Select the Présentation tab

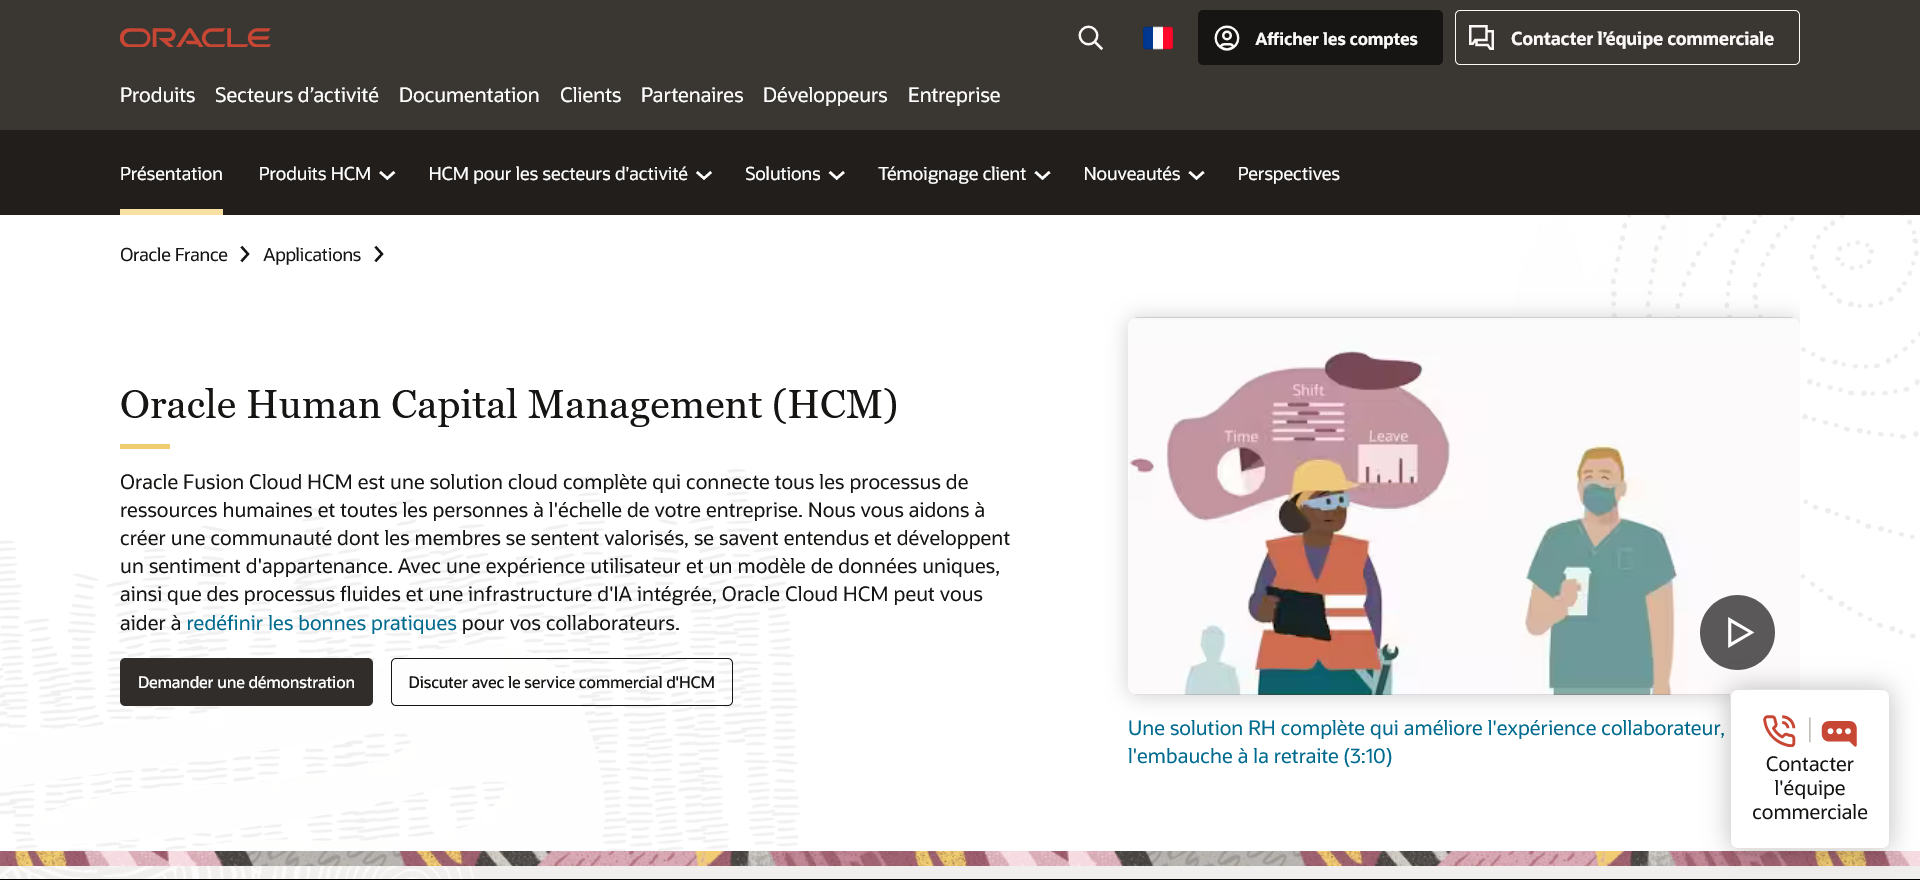click(x=171, y=174)
